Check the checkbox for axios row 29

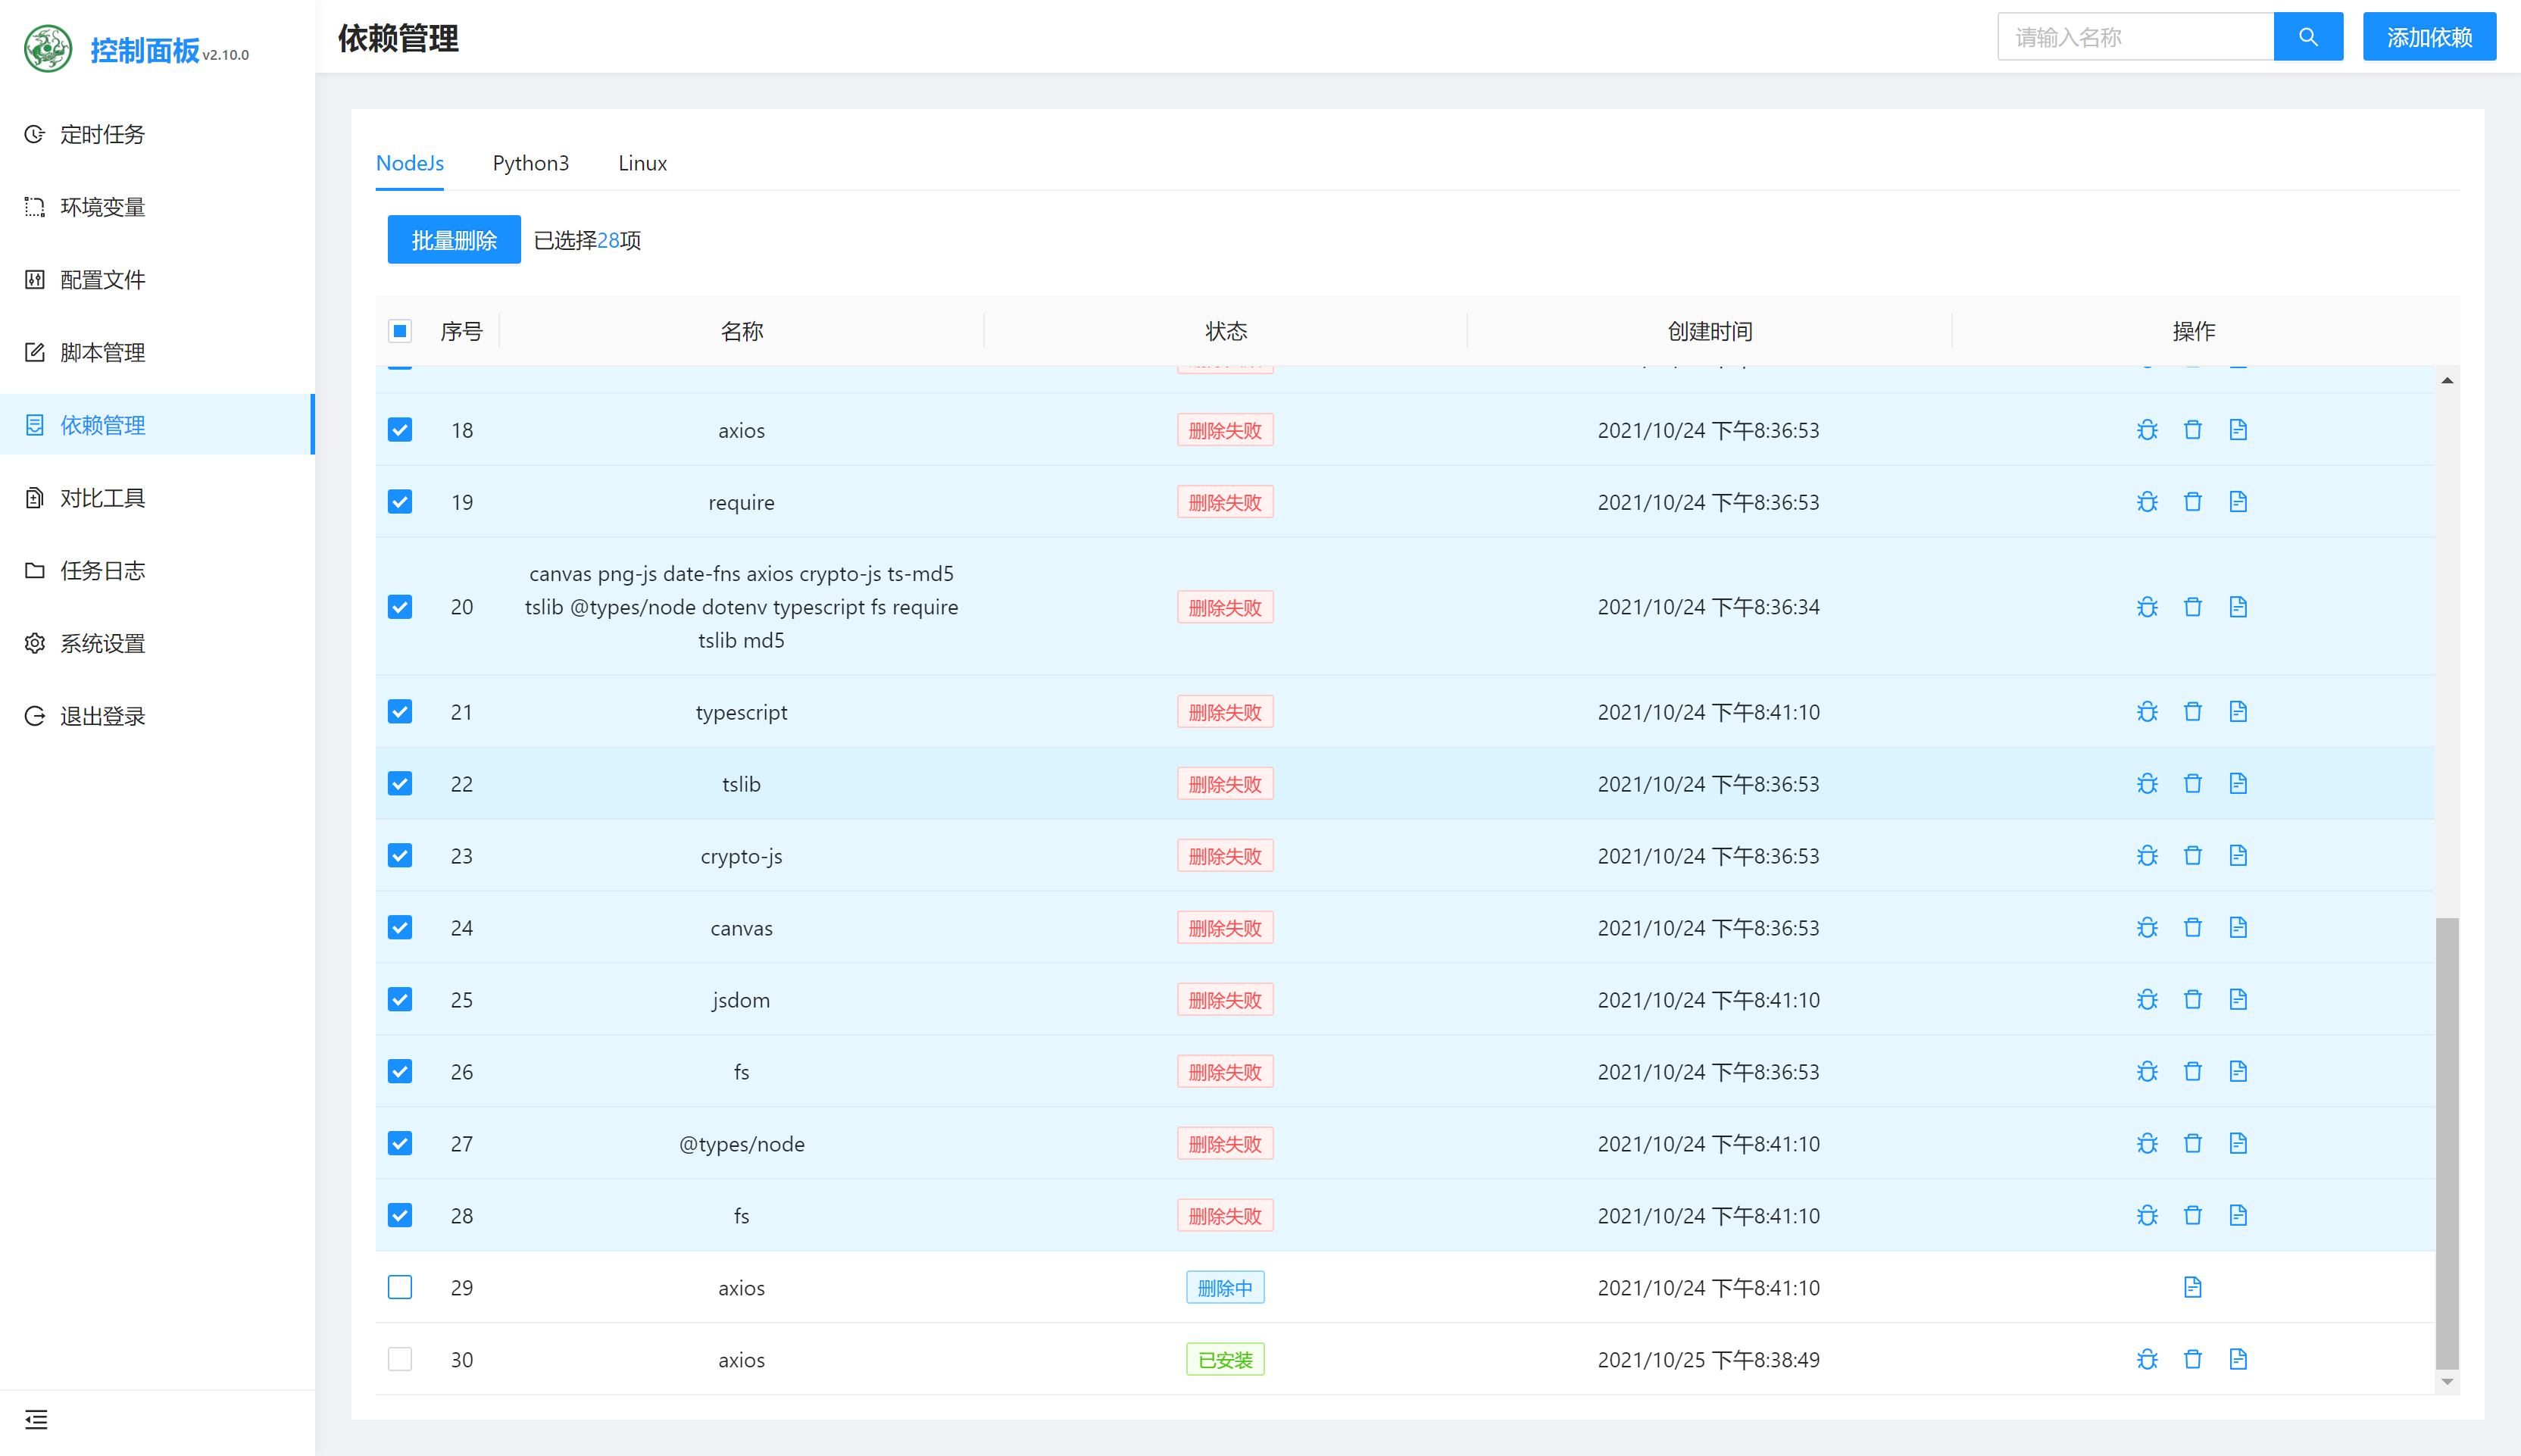point(399,1287)
